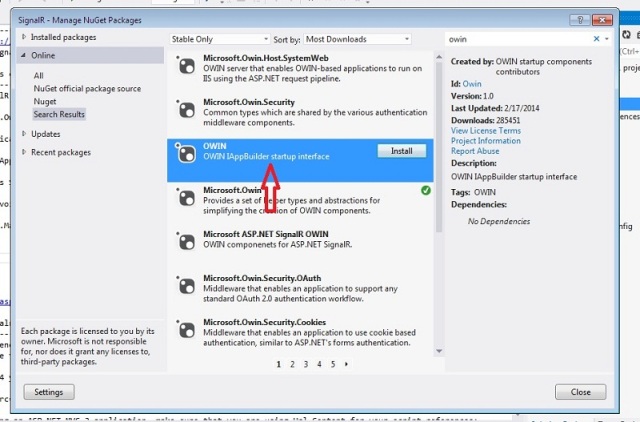Click the Microsoft.Owin.Host.SystemWeb package icon

coord(187,66)
